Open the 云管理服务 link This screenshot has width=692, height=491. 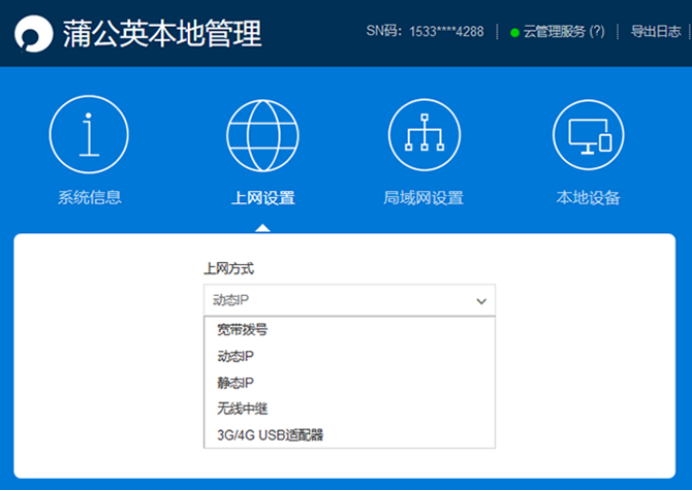[554, 31]
